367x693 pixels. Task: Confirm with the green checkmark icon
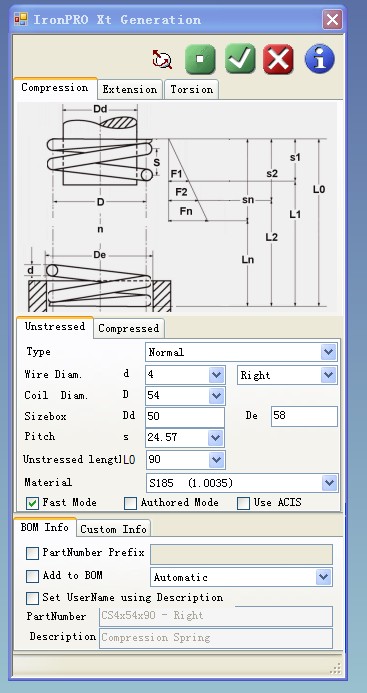tap(240, 58)
